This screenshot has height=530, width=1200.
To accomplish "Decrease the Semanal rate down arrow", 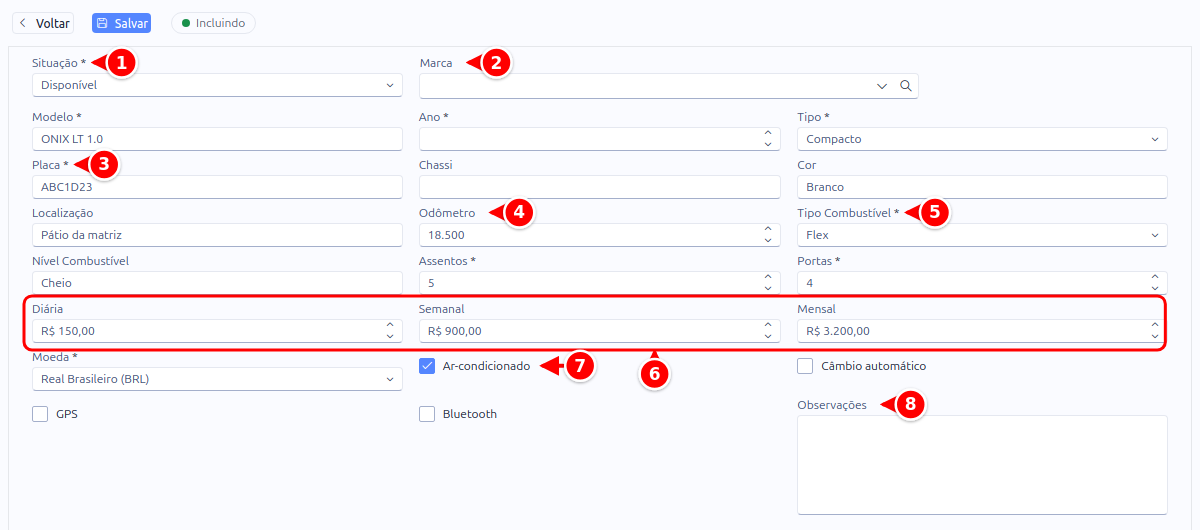I will 767,337.
